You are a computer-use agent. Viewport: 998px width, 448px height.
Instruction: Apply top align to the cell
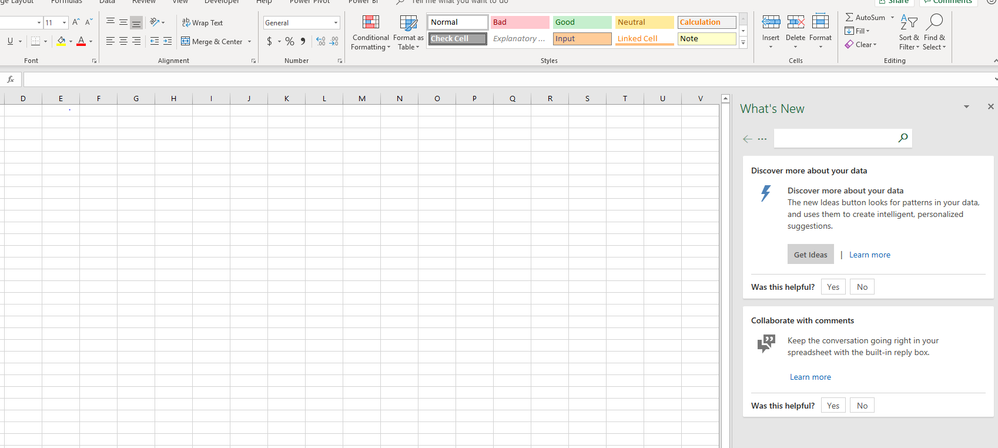pos(110,22)
